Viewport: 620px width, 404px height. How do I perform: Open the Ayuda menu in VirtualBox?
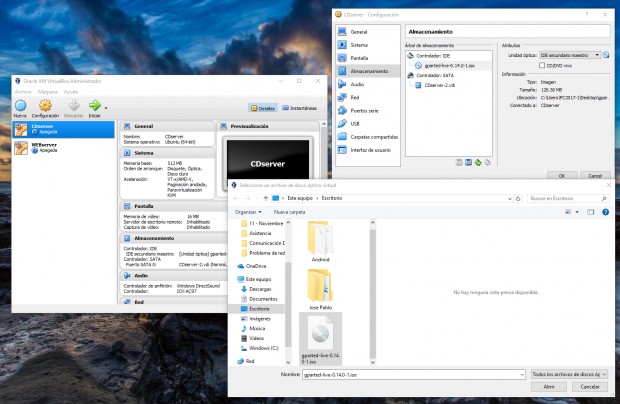(x=71, y=92)
